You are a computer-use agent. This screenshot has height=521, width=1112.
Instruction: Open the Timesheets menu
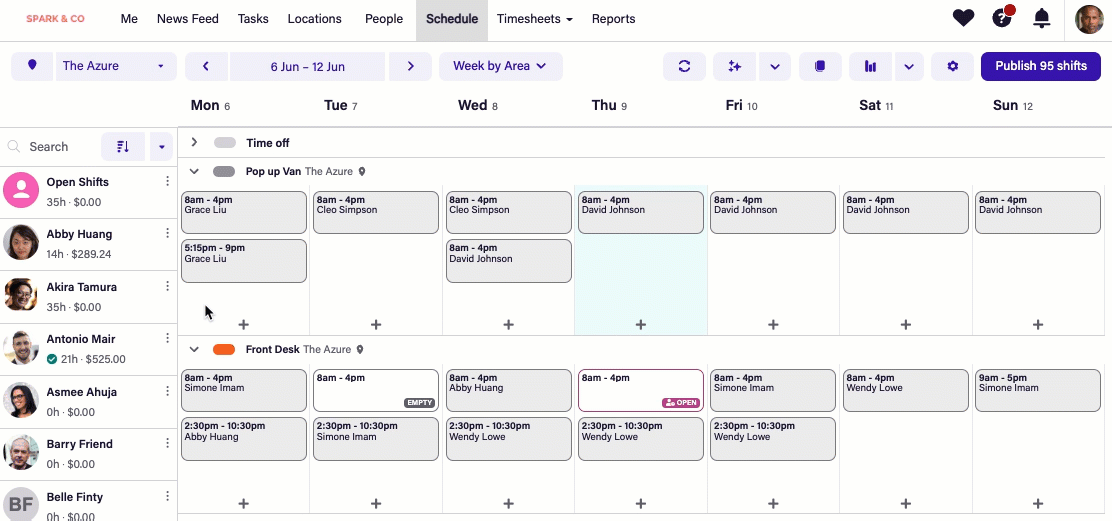pos(534,19)
